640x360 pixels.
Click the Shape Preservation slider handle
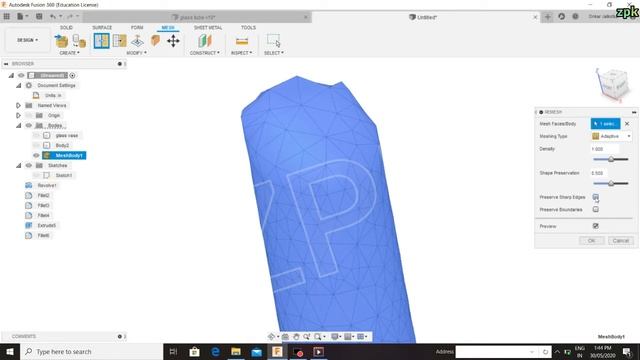coord(611,184)
